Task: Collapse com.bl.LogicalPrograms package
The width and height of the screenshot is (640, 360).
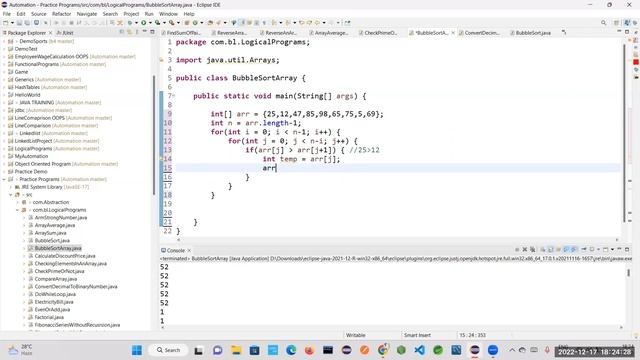Action: pos(18,210)
